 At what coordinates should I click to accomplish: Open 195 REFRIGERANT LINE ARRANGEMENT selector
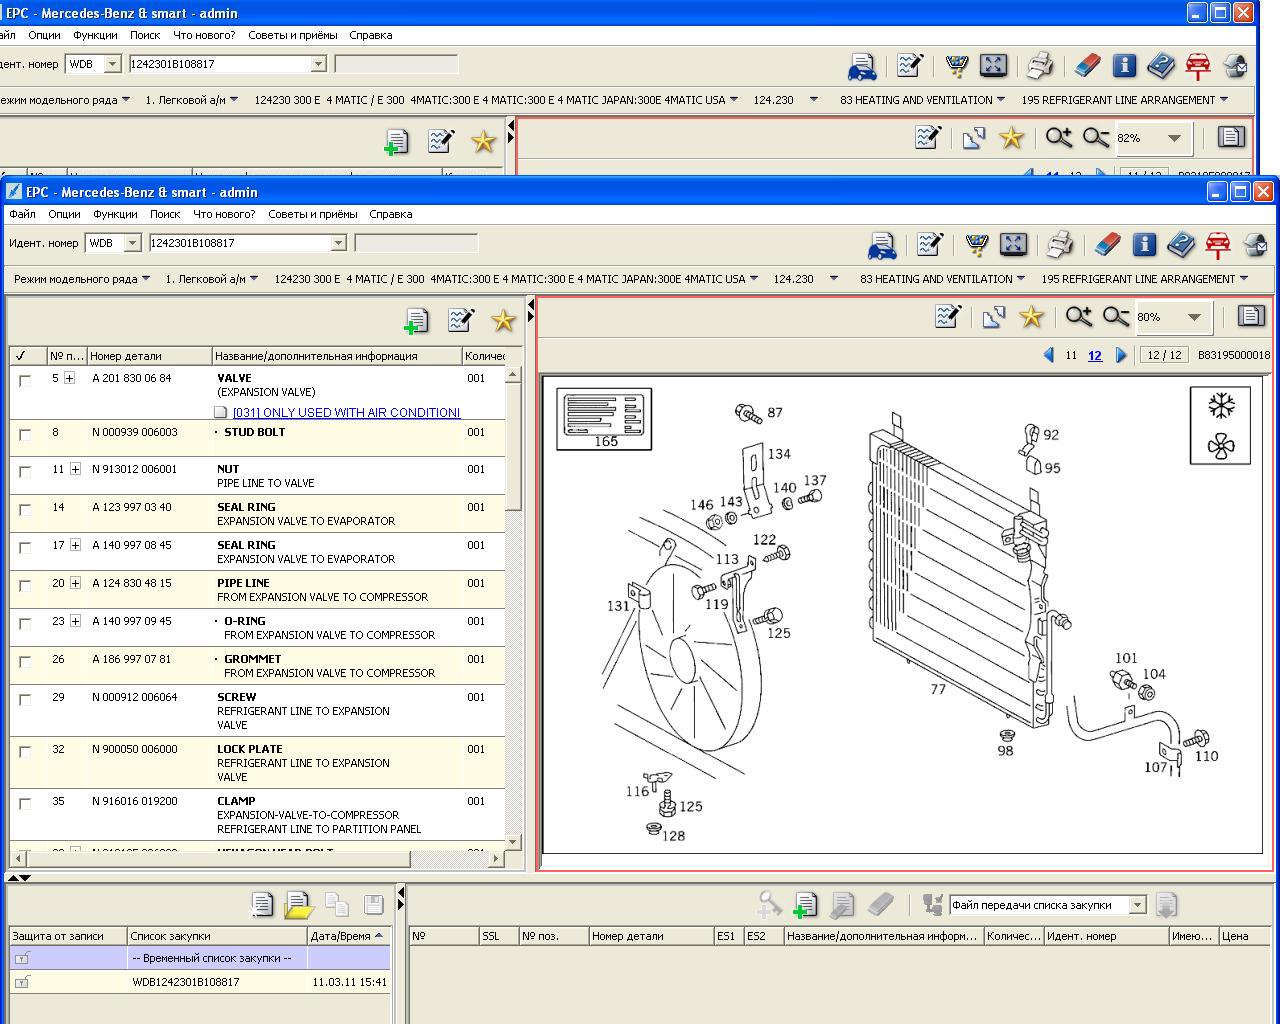(1145, 279)
